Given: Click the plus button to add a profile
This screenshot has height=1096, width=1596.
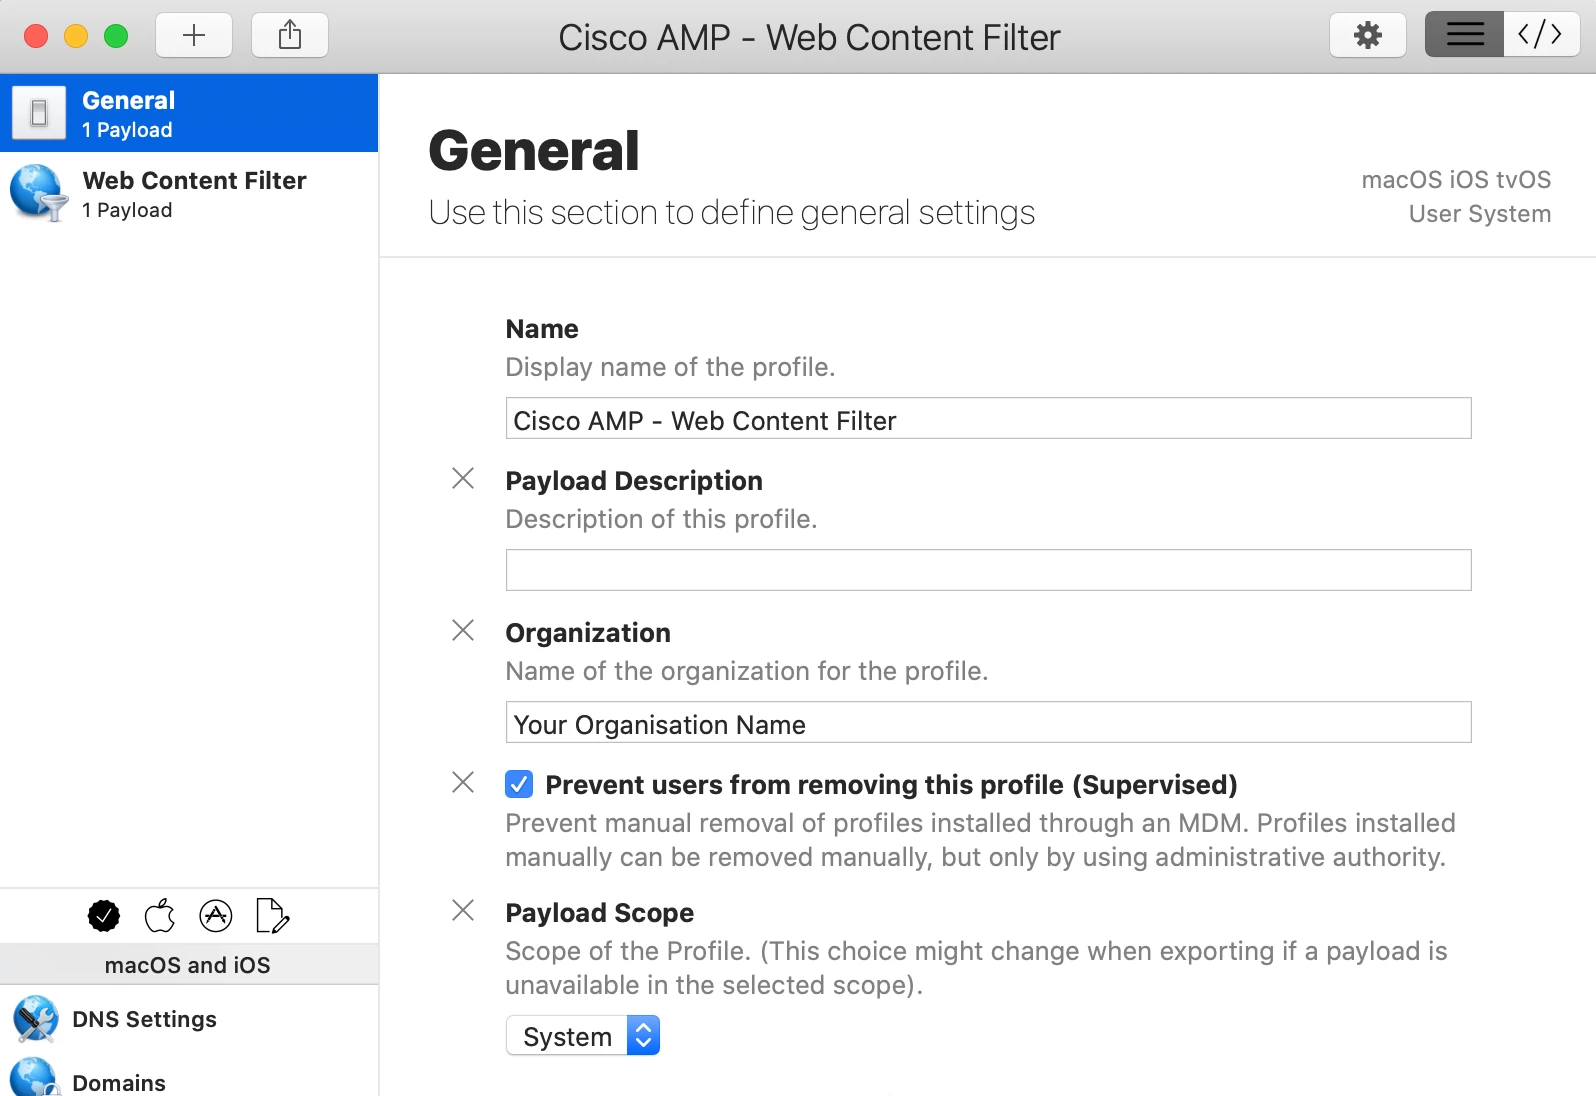Looking at the screenshot, I should pos(194,36).
